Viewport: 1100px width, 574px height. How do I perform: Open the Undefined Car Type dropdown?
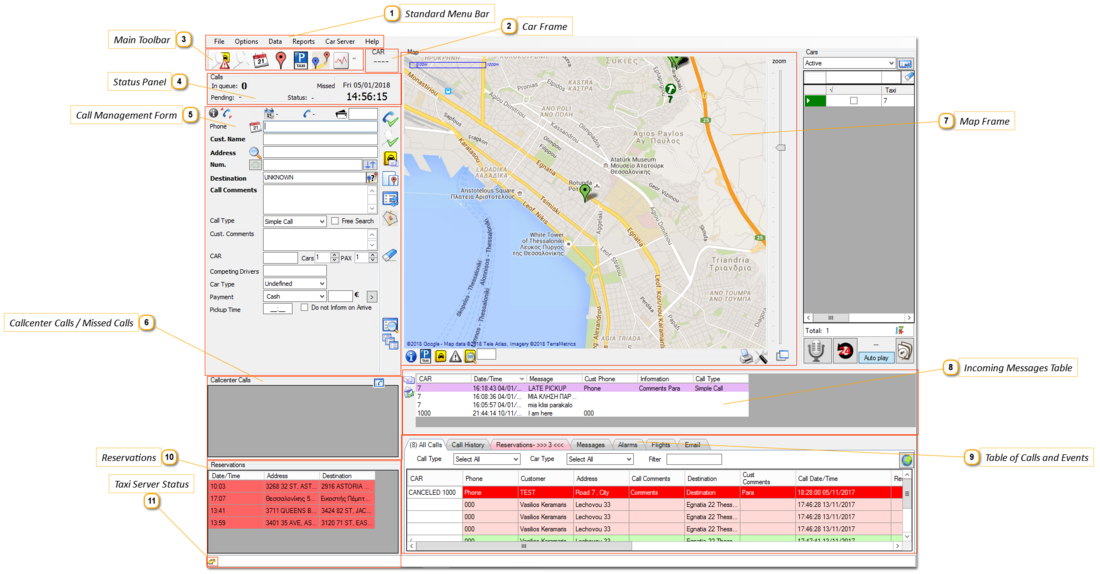point(295,283)
